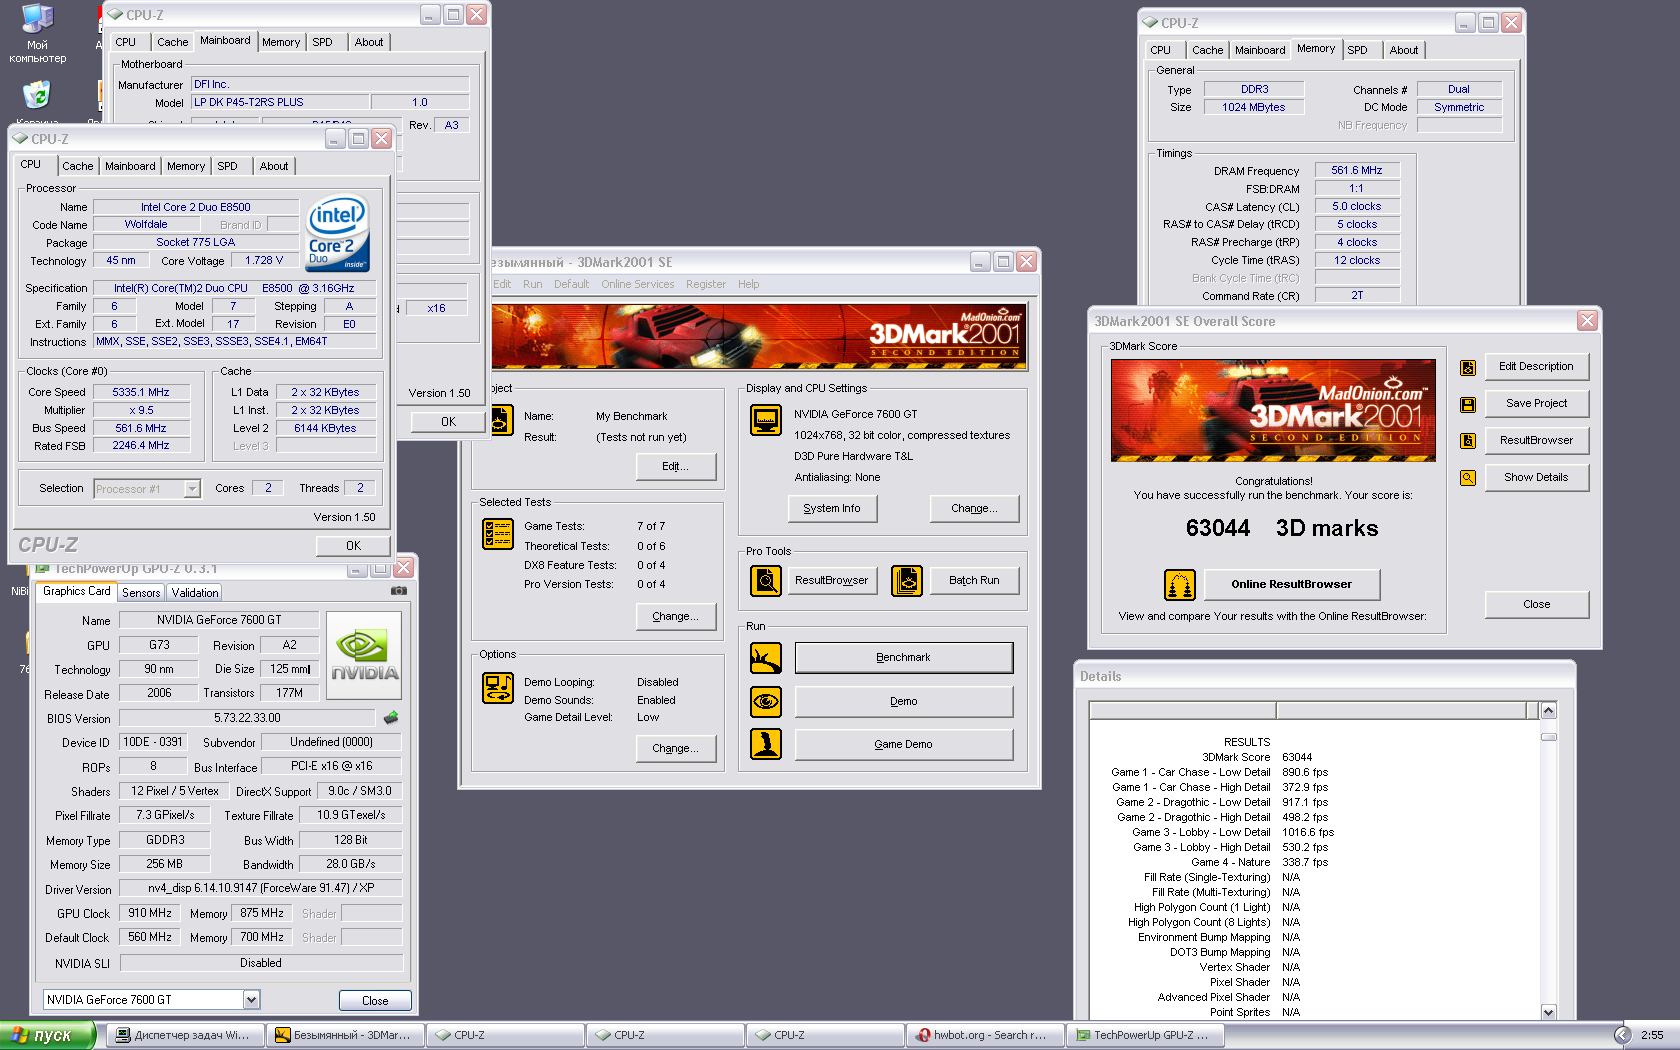1680x1050 pixels.
Task: Click 'Game 3 - Lobby - Low Detail' row
Action: 1232,832
